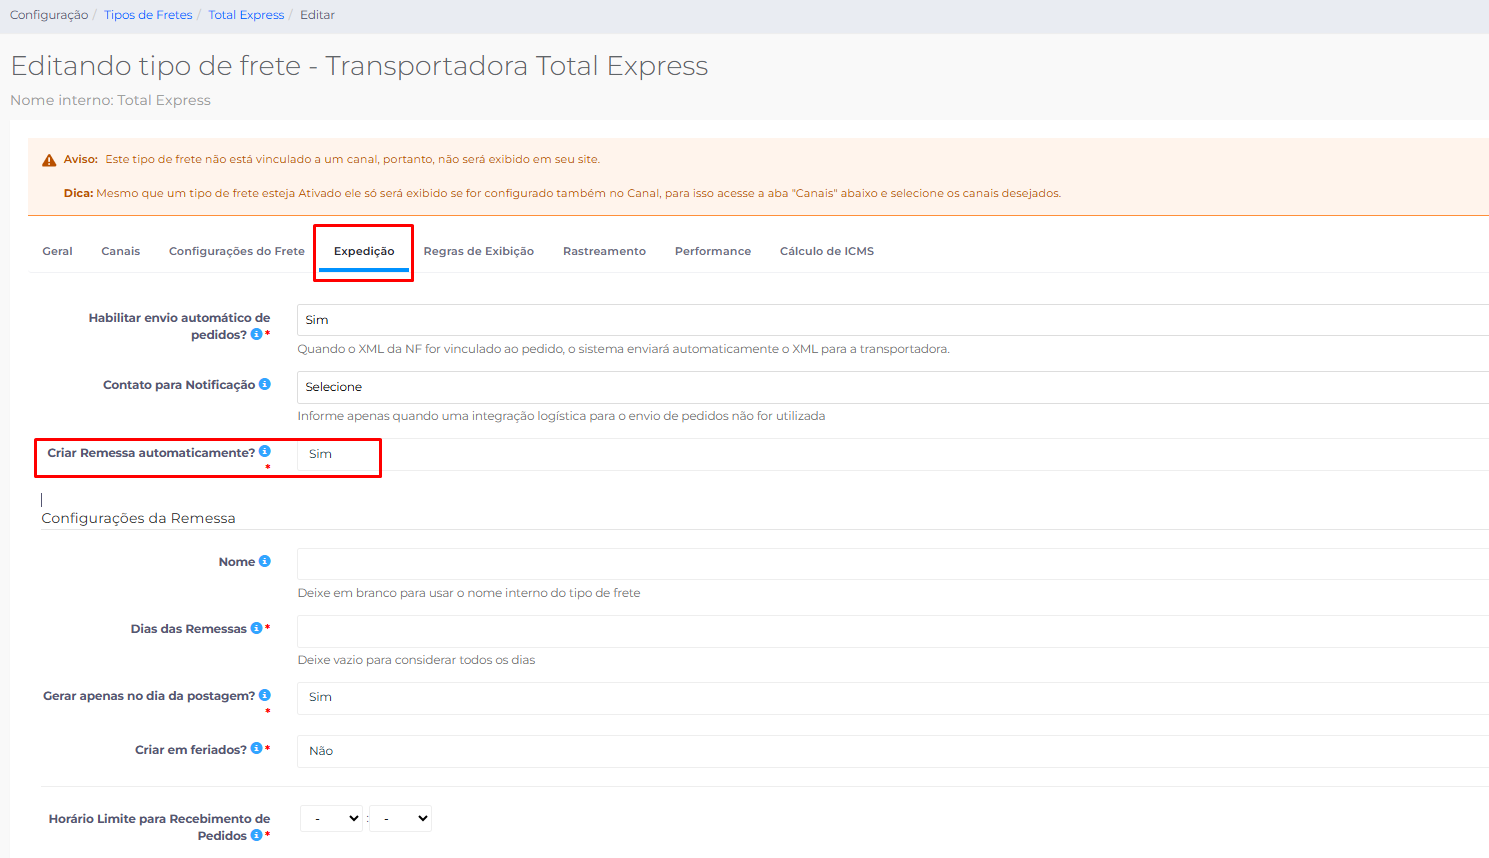Click info icon beside Habilitar envio automático de pedidos
Image resolution: width=1489 pixels, height=858 pixels.
tap(256, 334)
